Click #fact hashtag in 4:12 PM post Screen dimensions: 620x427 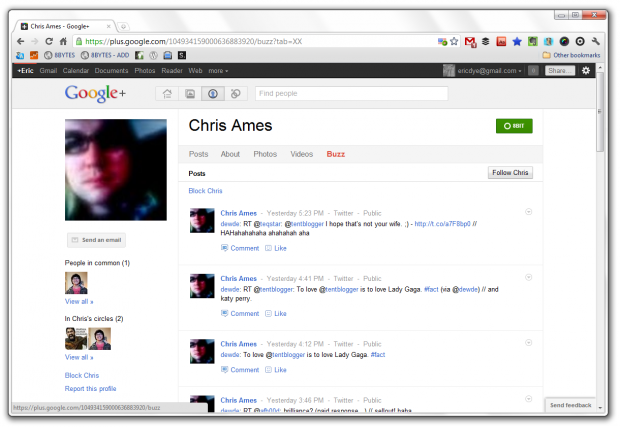tap(378, 355)
